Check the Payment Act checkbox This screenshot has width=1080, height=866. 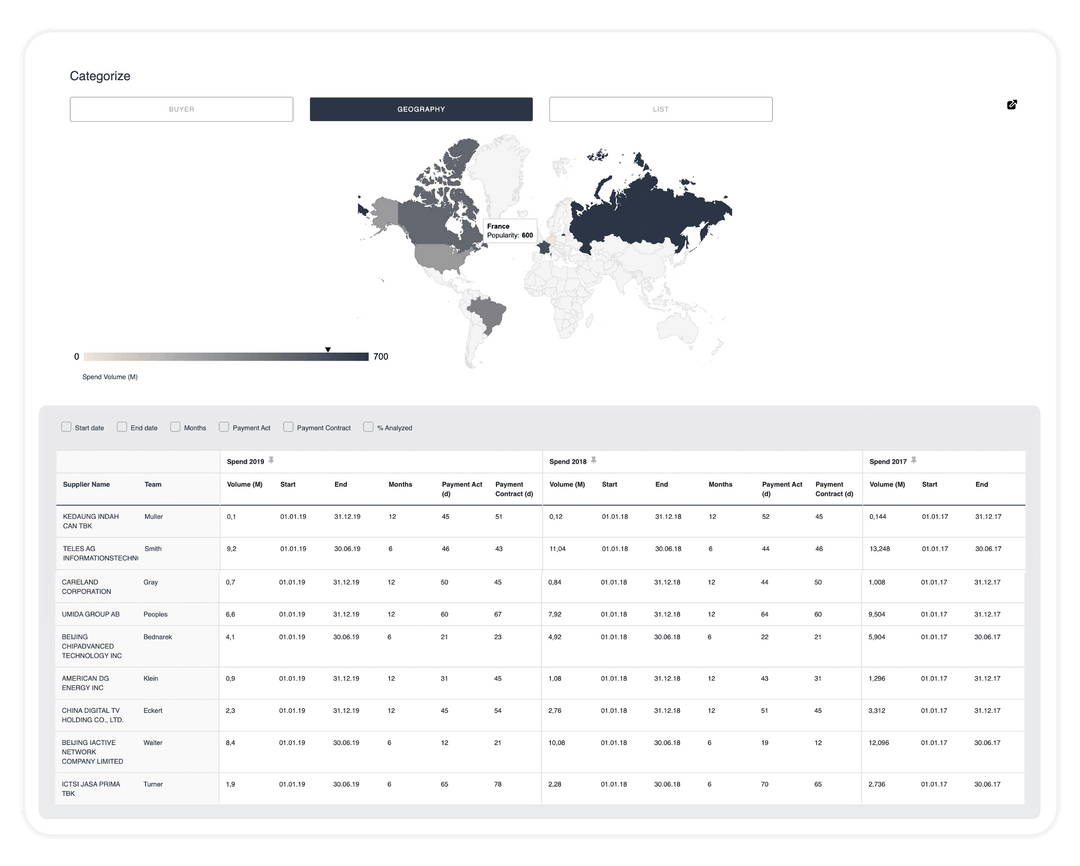(x=223, y=426)
